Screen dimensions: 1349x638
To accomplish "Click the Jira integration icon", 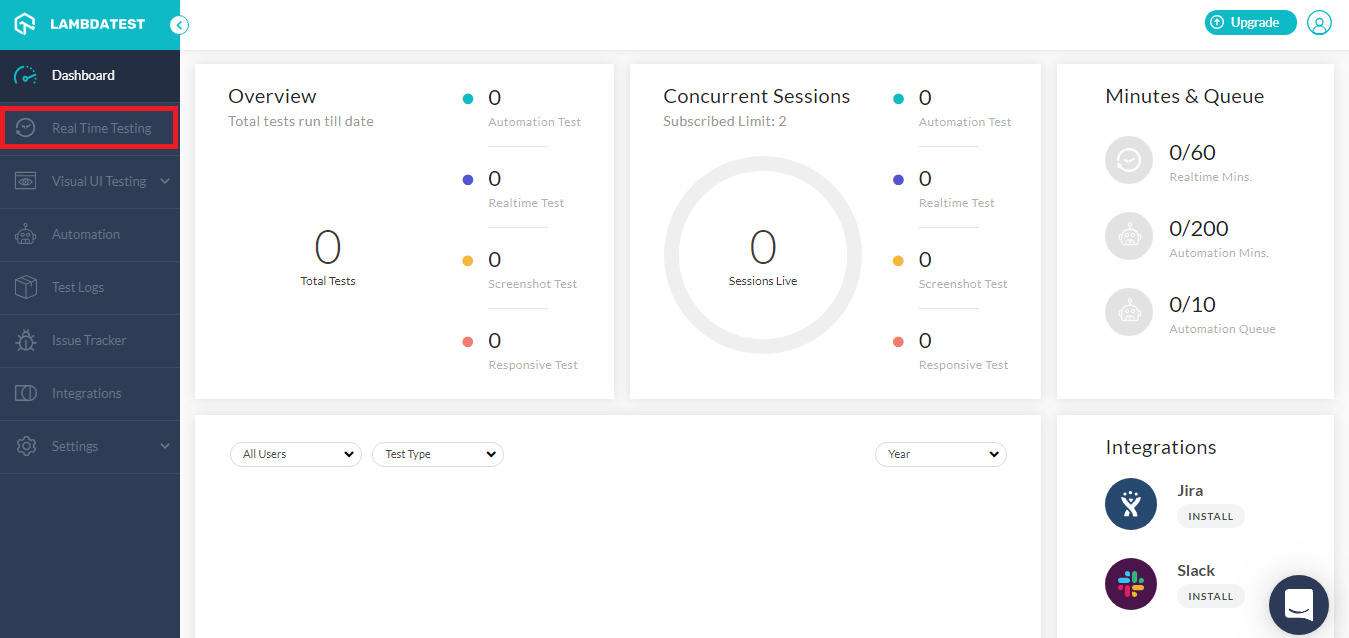I will tap(1130, 503).
